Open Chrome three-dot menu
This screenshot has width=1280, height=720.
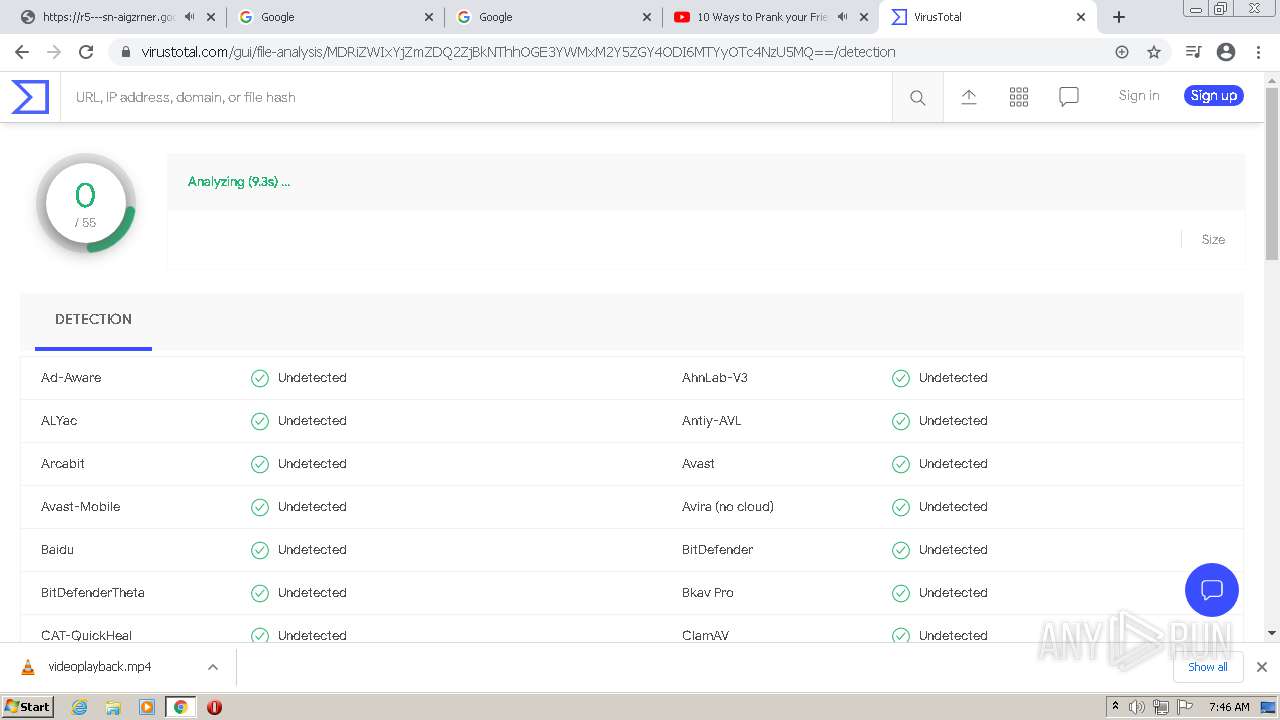1259,52
